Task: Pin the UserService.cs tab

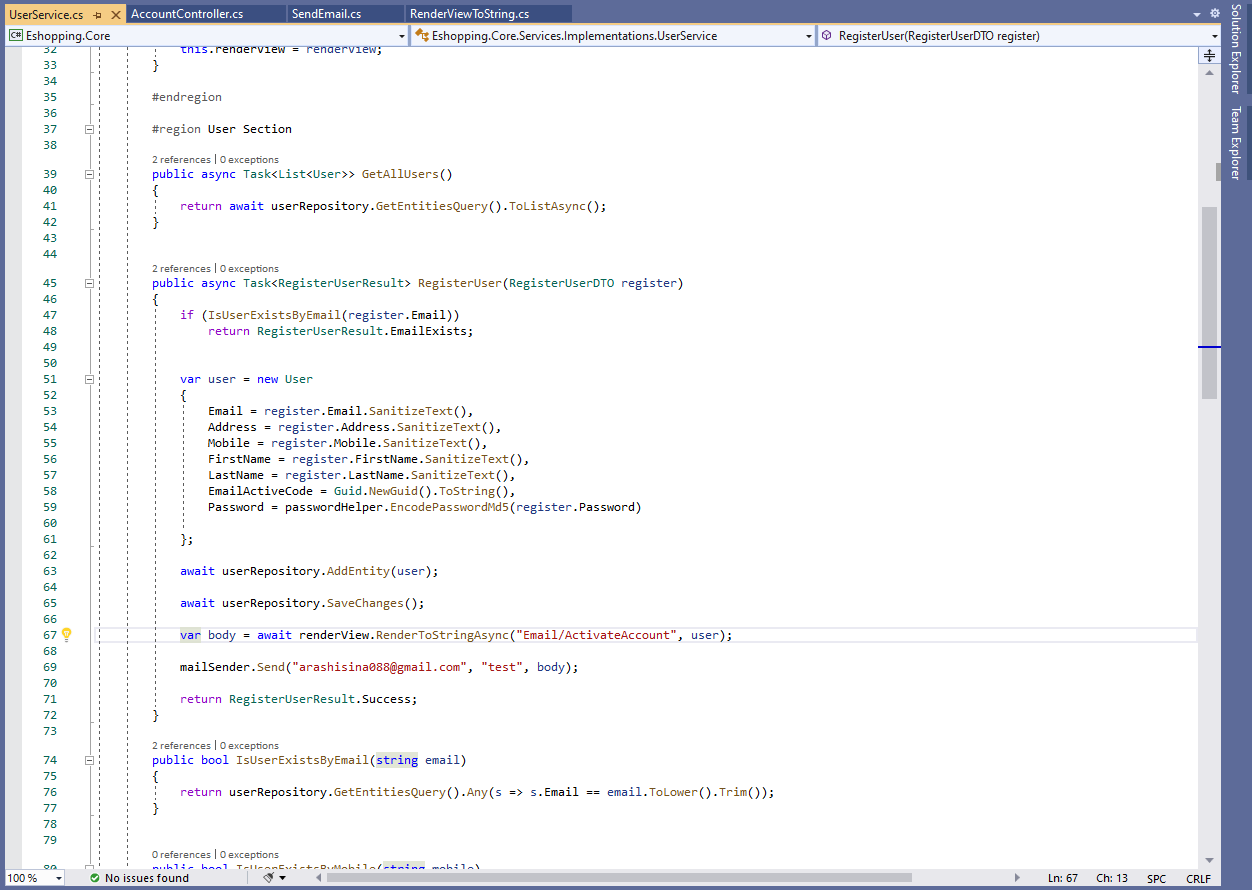Action: click(96, 15)
